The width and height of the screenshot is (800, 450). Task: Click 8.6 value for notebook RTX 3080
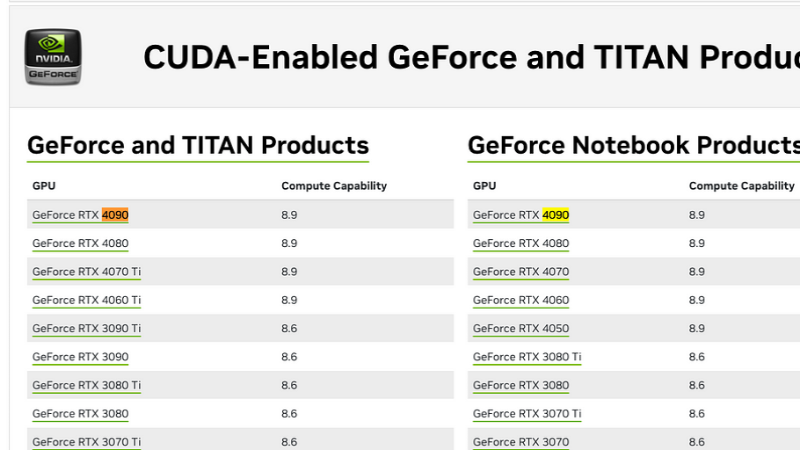(697, 385)
